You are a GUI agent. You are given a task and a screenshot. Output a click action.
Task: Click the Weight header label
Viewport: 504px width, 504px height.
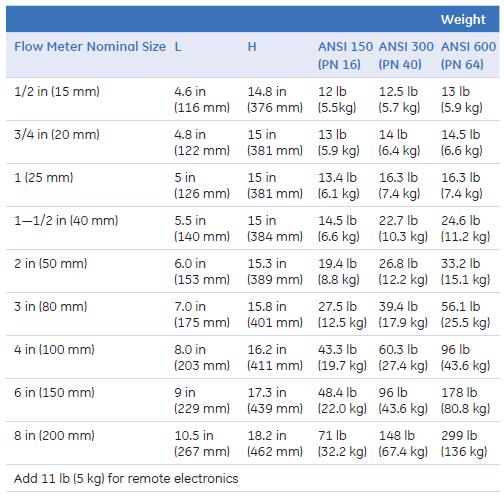(463, 20)
